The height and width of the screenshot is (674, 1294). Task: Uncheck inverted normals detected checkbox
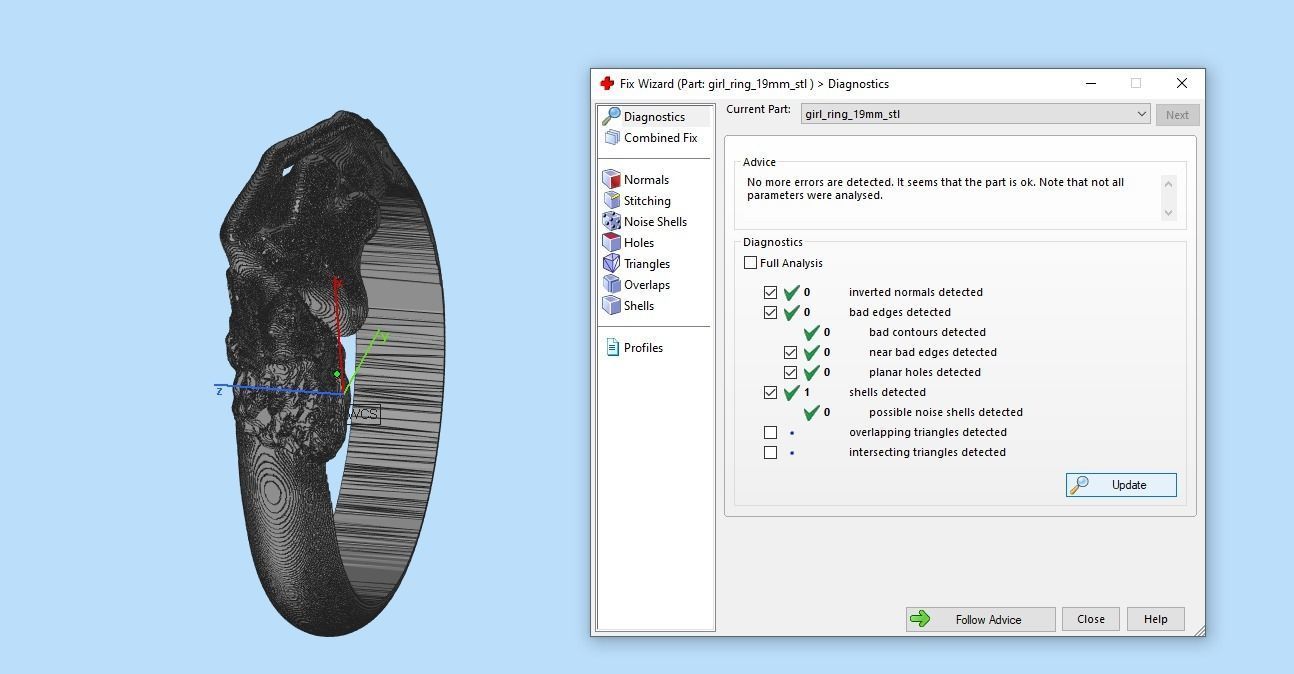(770, 292)
